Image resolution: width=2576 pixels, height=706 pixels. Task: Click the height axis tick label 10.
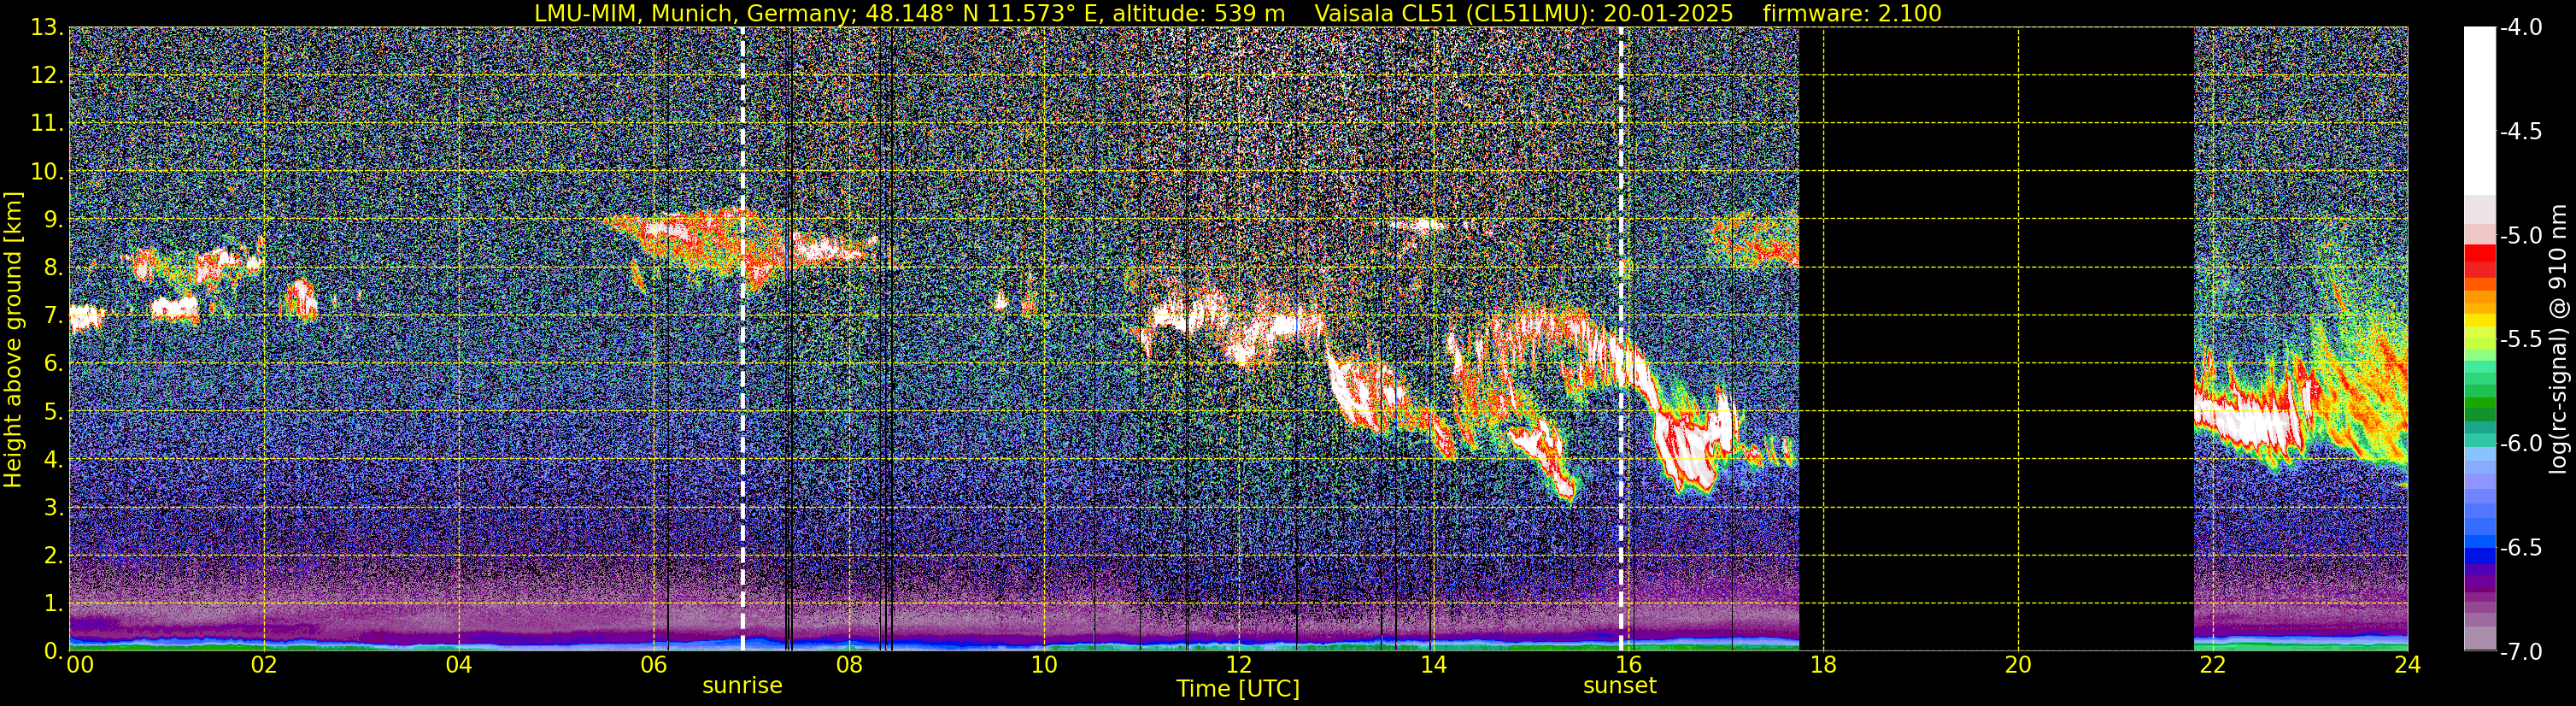47,171
